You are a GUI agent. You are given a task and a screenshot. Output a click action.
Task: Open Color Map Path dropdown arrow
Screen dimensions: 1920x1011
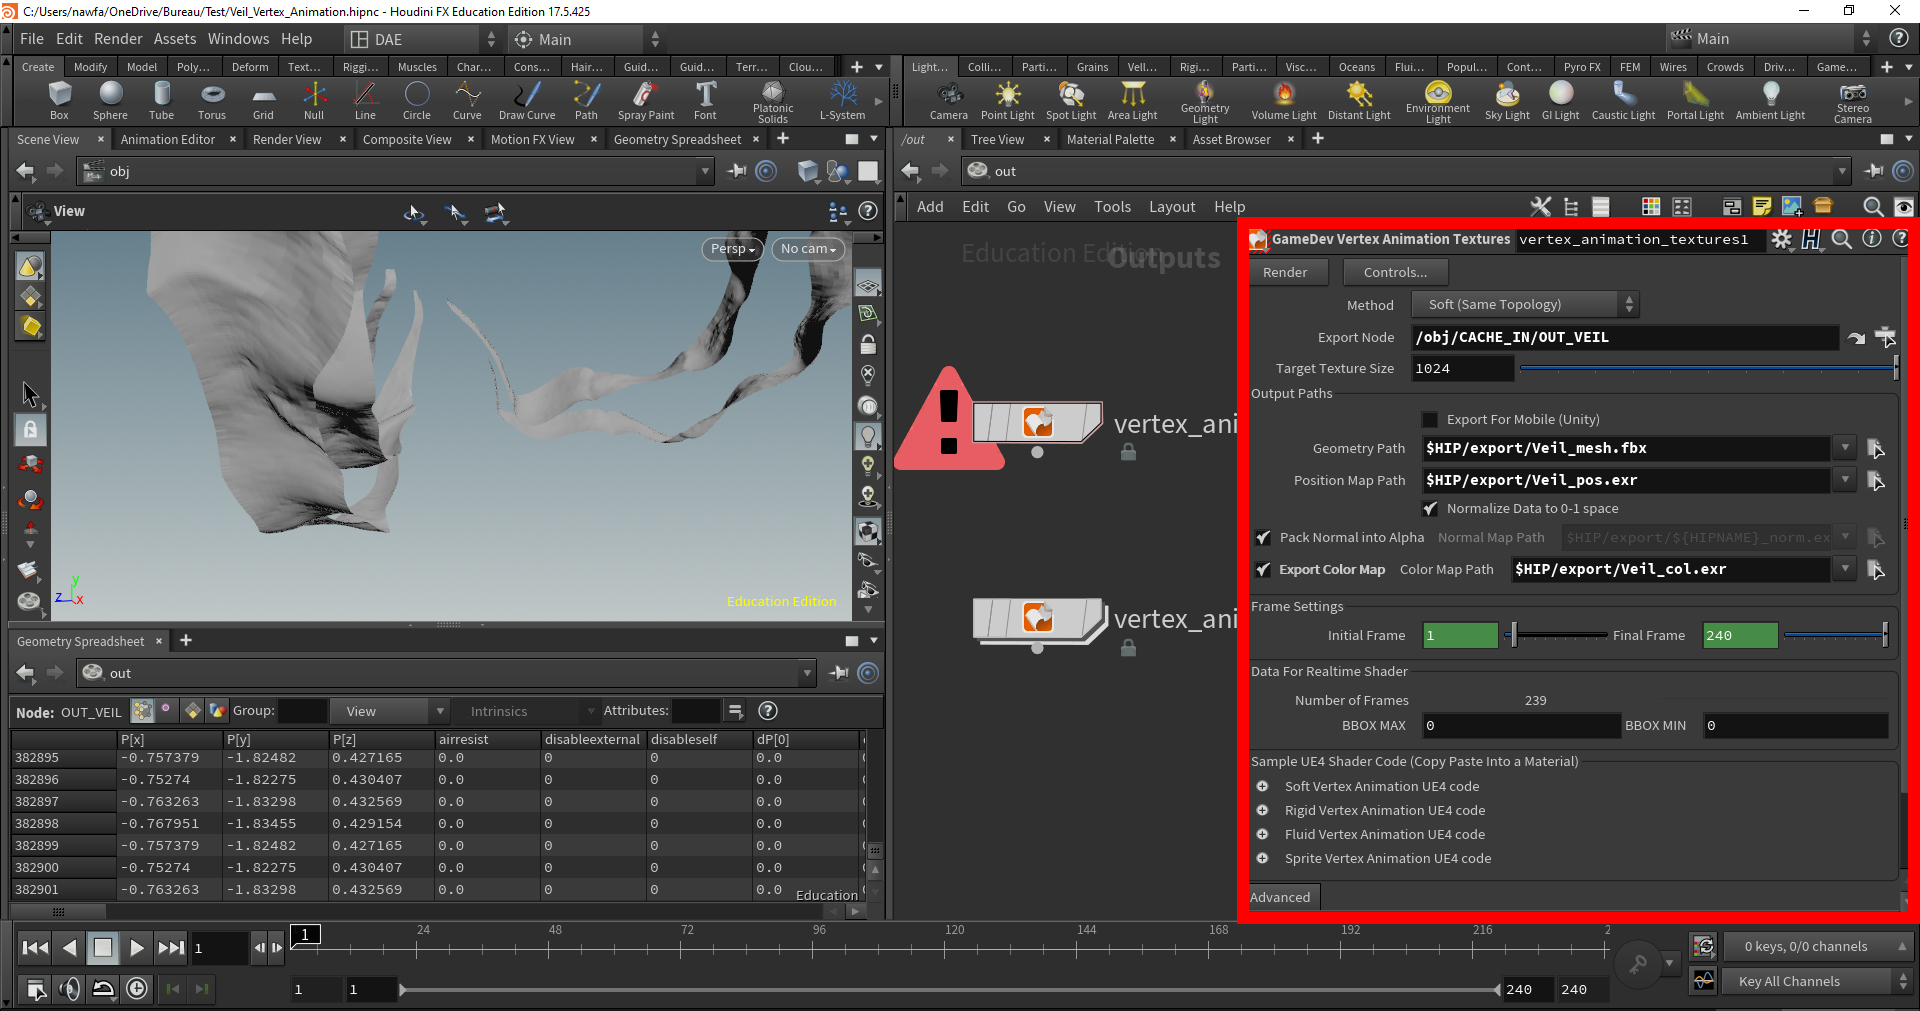pyautogui.click(x=1845, y=570)
